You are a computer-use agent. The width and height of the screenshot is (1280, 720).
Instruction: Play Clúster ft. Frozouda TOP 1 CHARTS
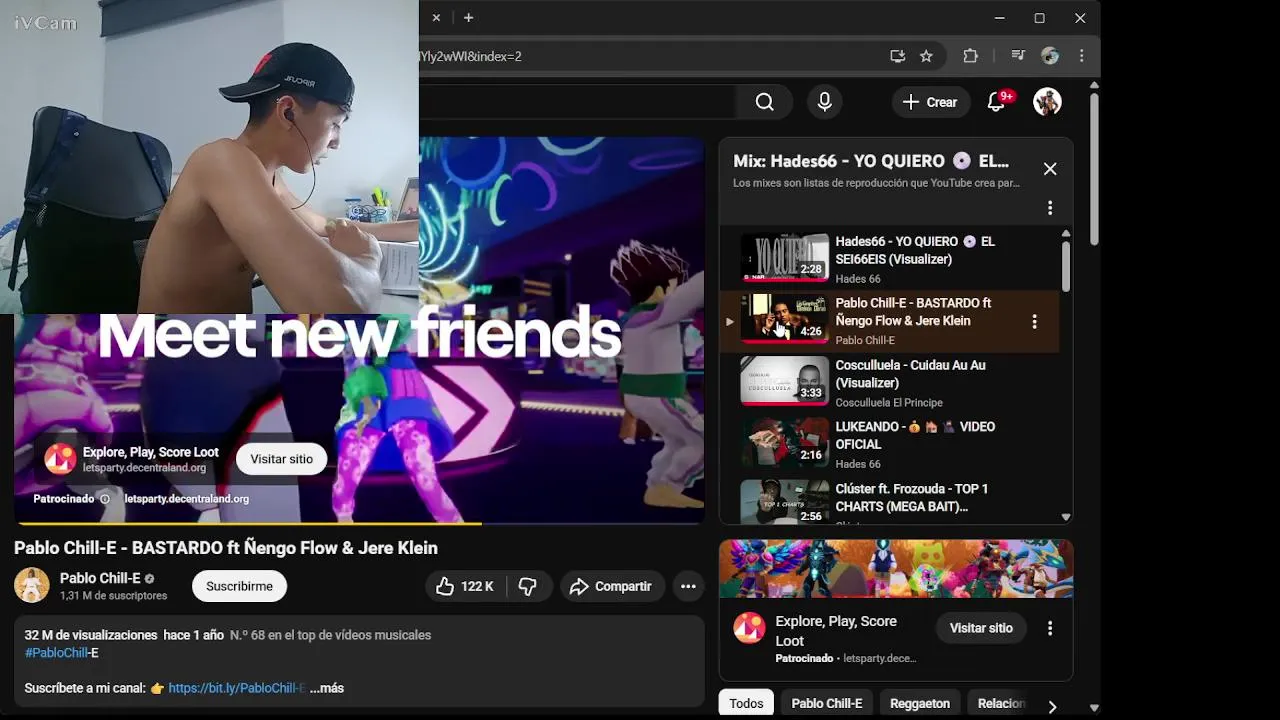click(784, 502)
